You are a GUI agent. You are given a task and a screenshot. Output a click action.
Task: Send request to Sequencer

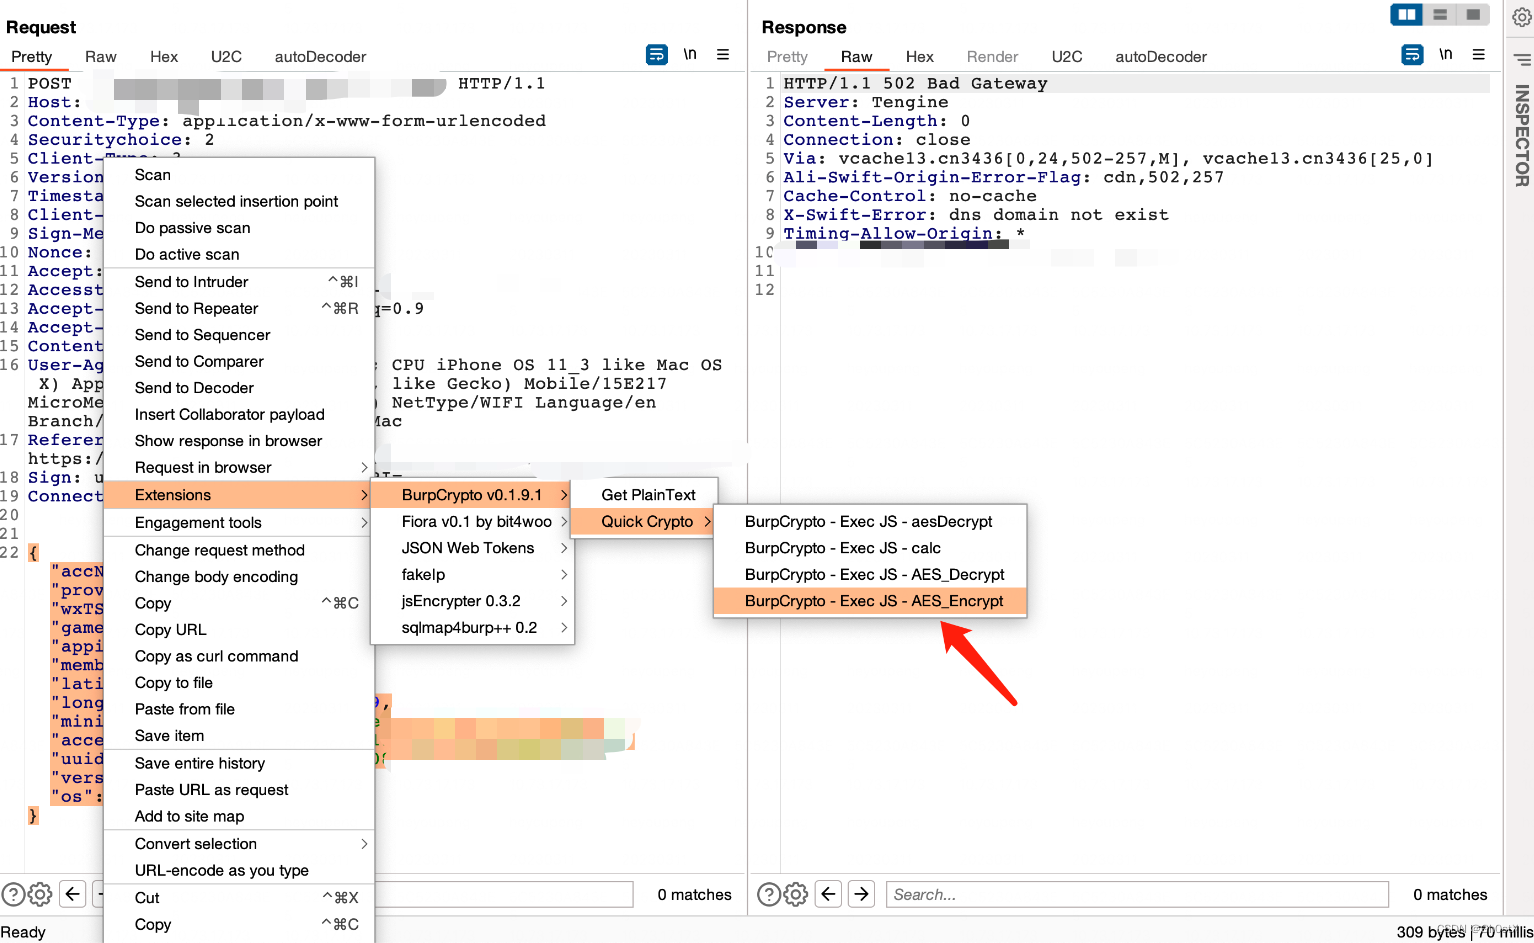click(x=239, y=335)
